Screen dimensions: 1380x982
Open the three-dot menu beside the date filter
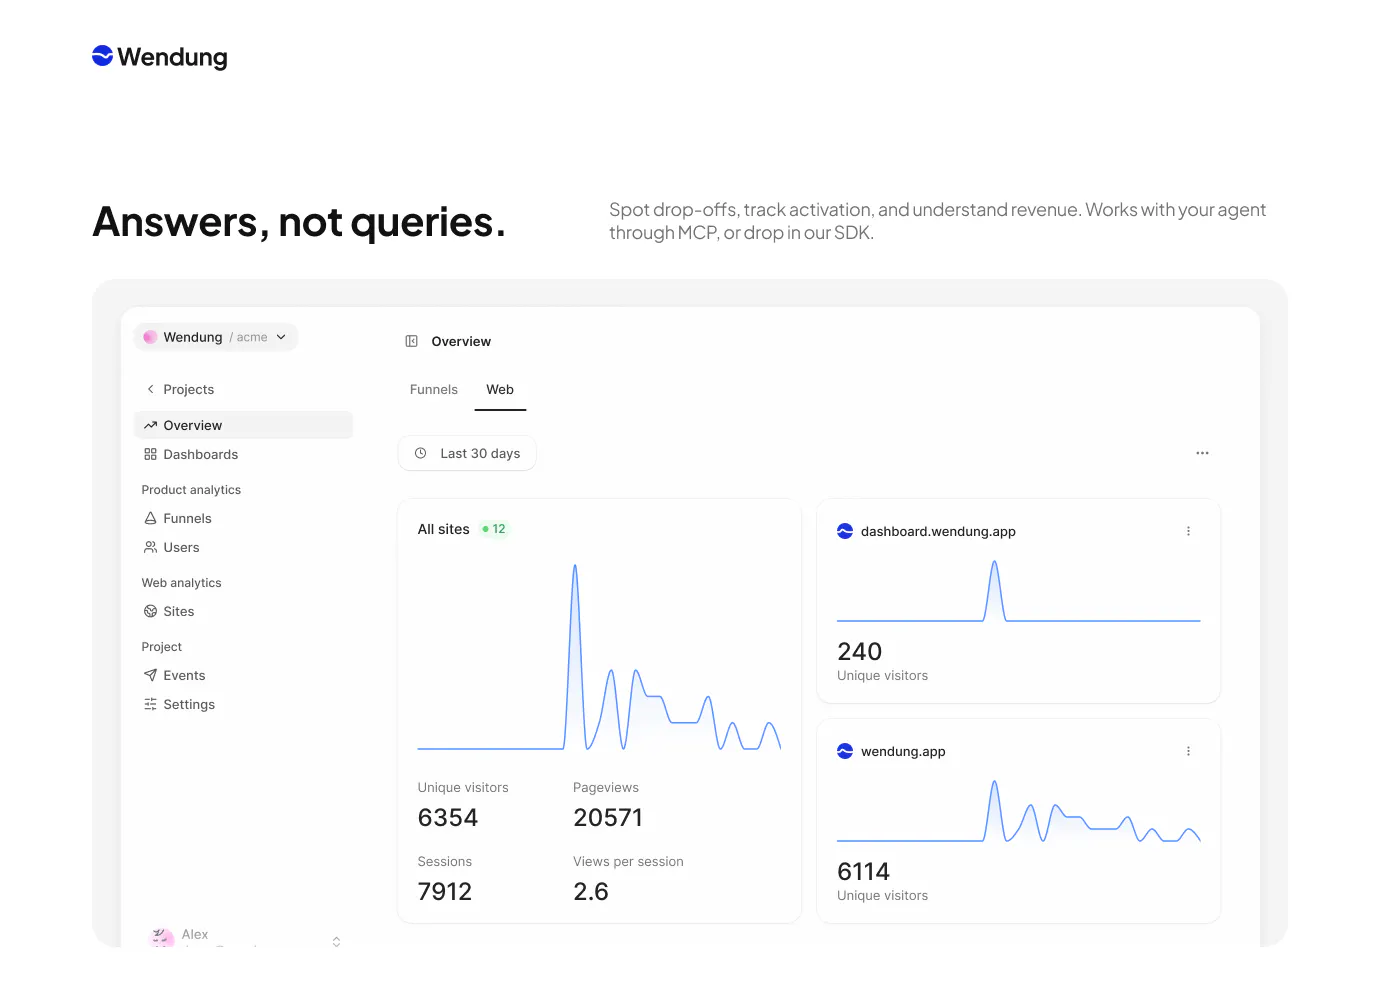[x=1202, y=453]
